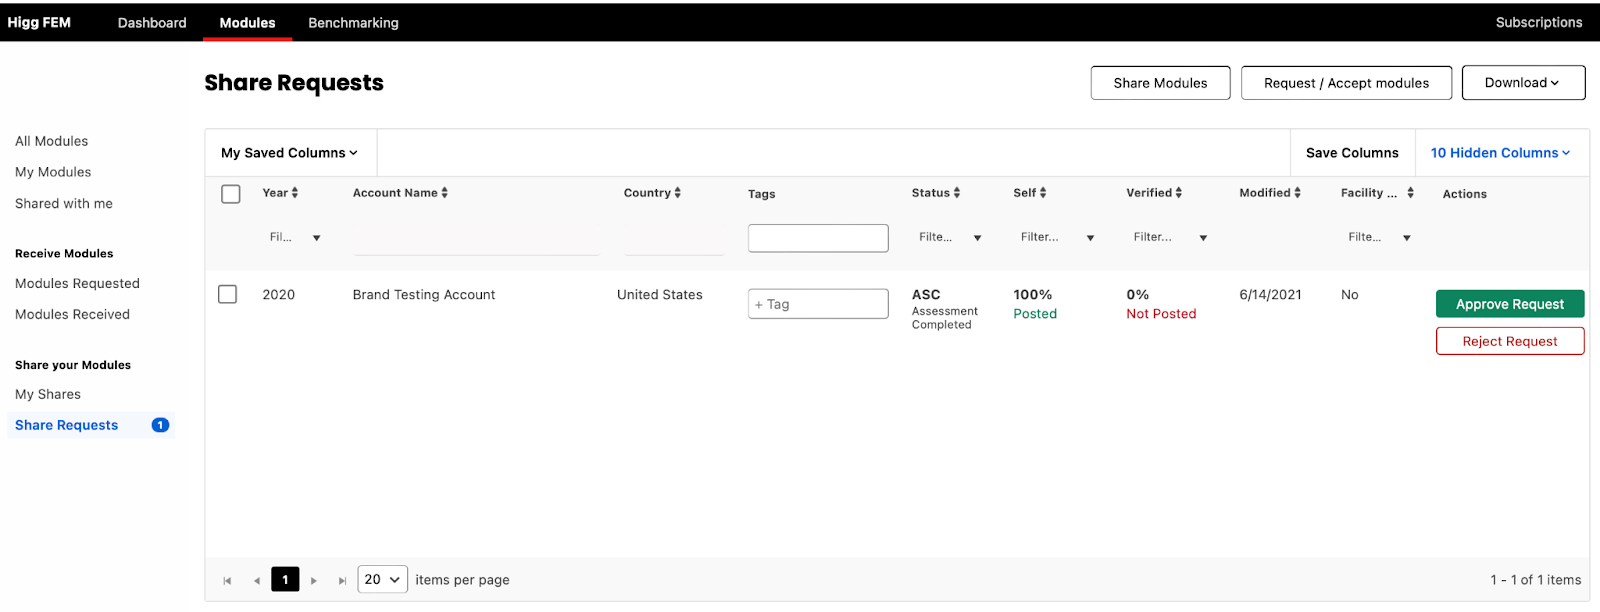This screenshot has width=1600, height=612.
Task: Switch to the Benchmarking tab
Action: click(353, 23)
